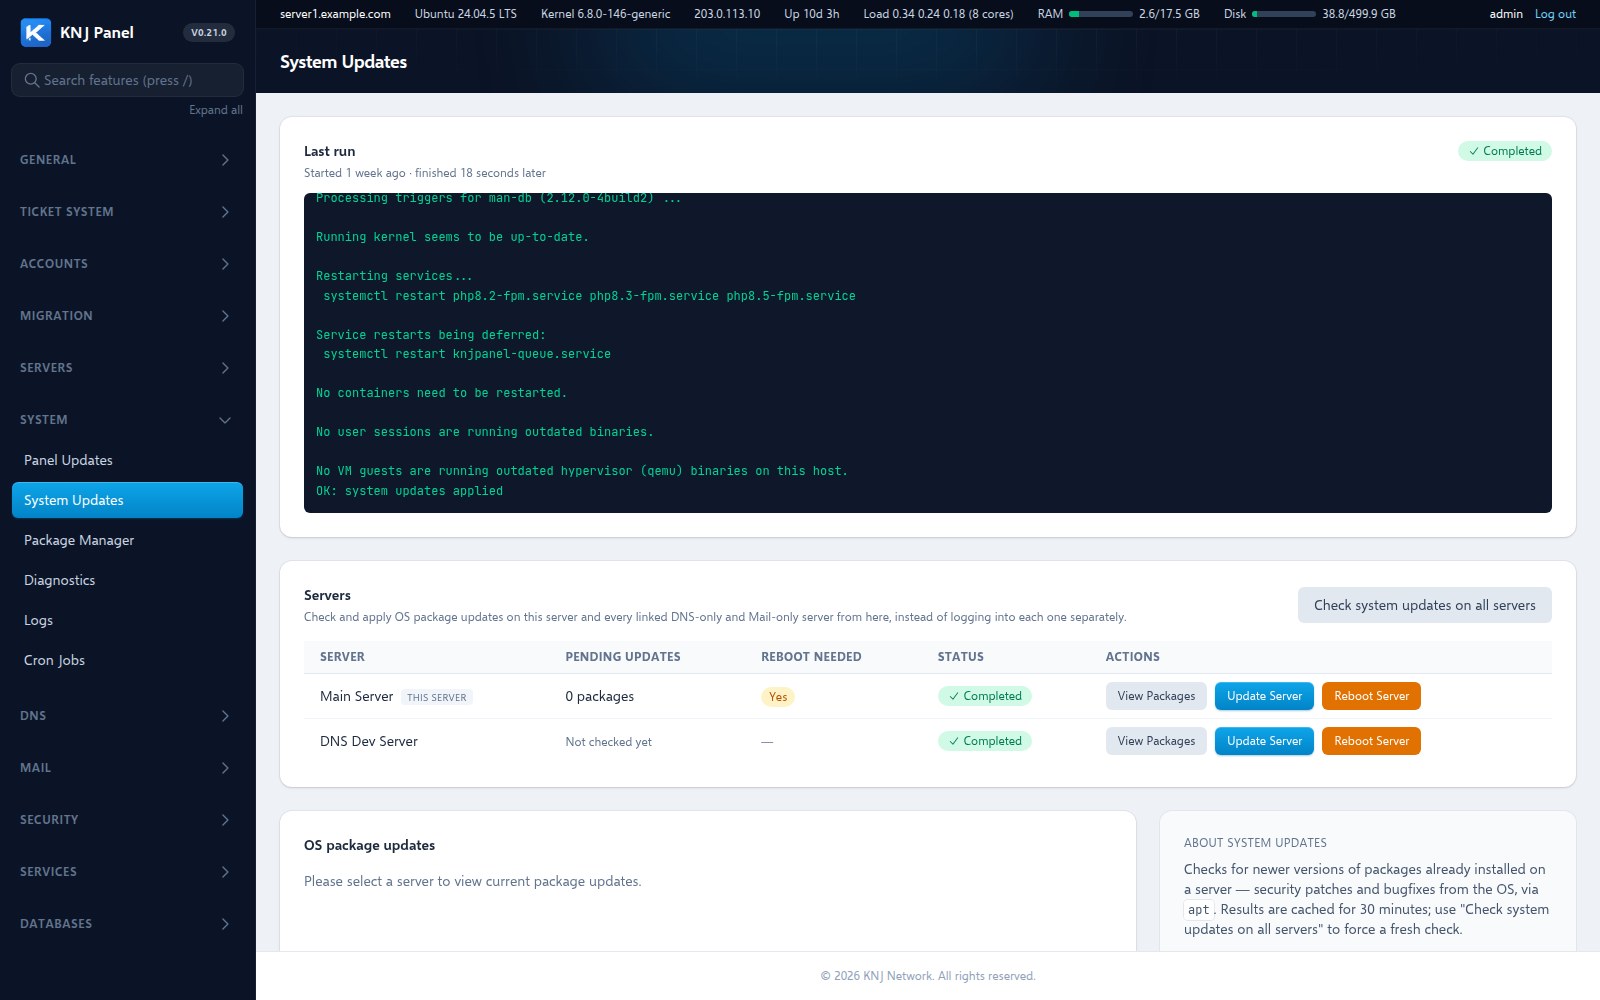Open Package Manager page
The width and height of the screenshot is (1600, 1000).
pos(128,540)
